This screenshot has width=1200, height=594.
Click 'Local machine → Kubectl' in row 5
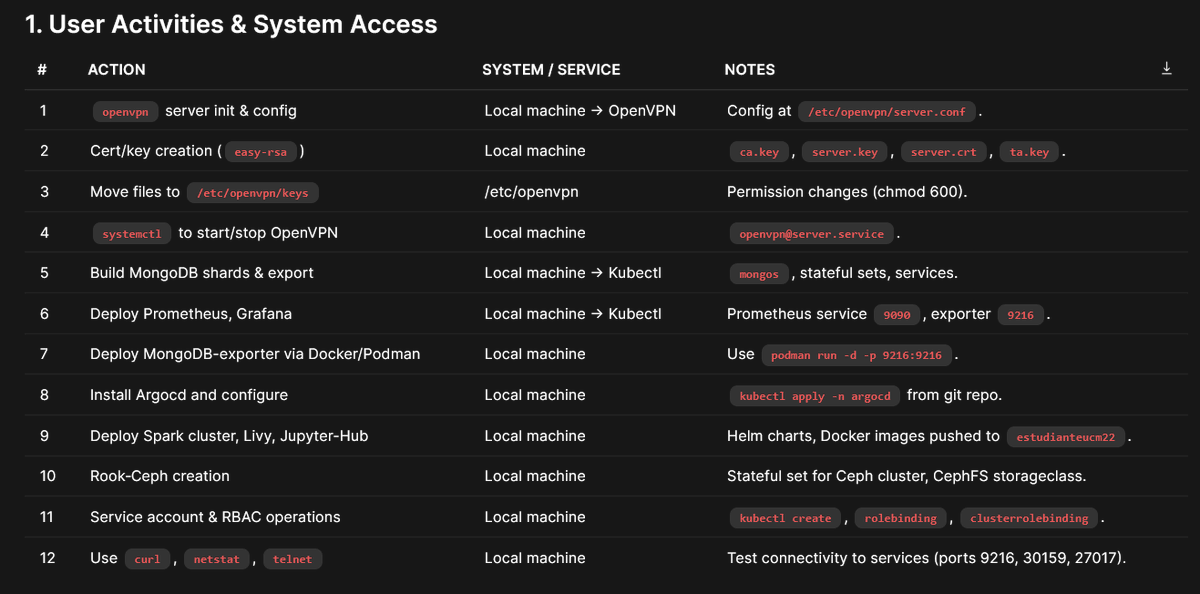[x=573, y=273]
